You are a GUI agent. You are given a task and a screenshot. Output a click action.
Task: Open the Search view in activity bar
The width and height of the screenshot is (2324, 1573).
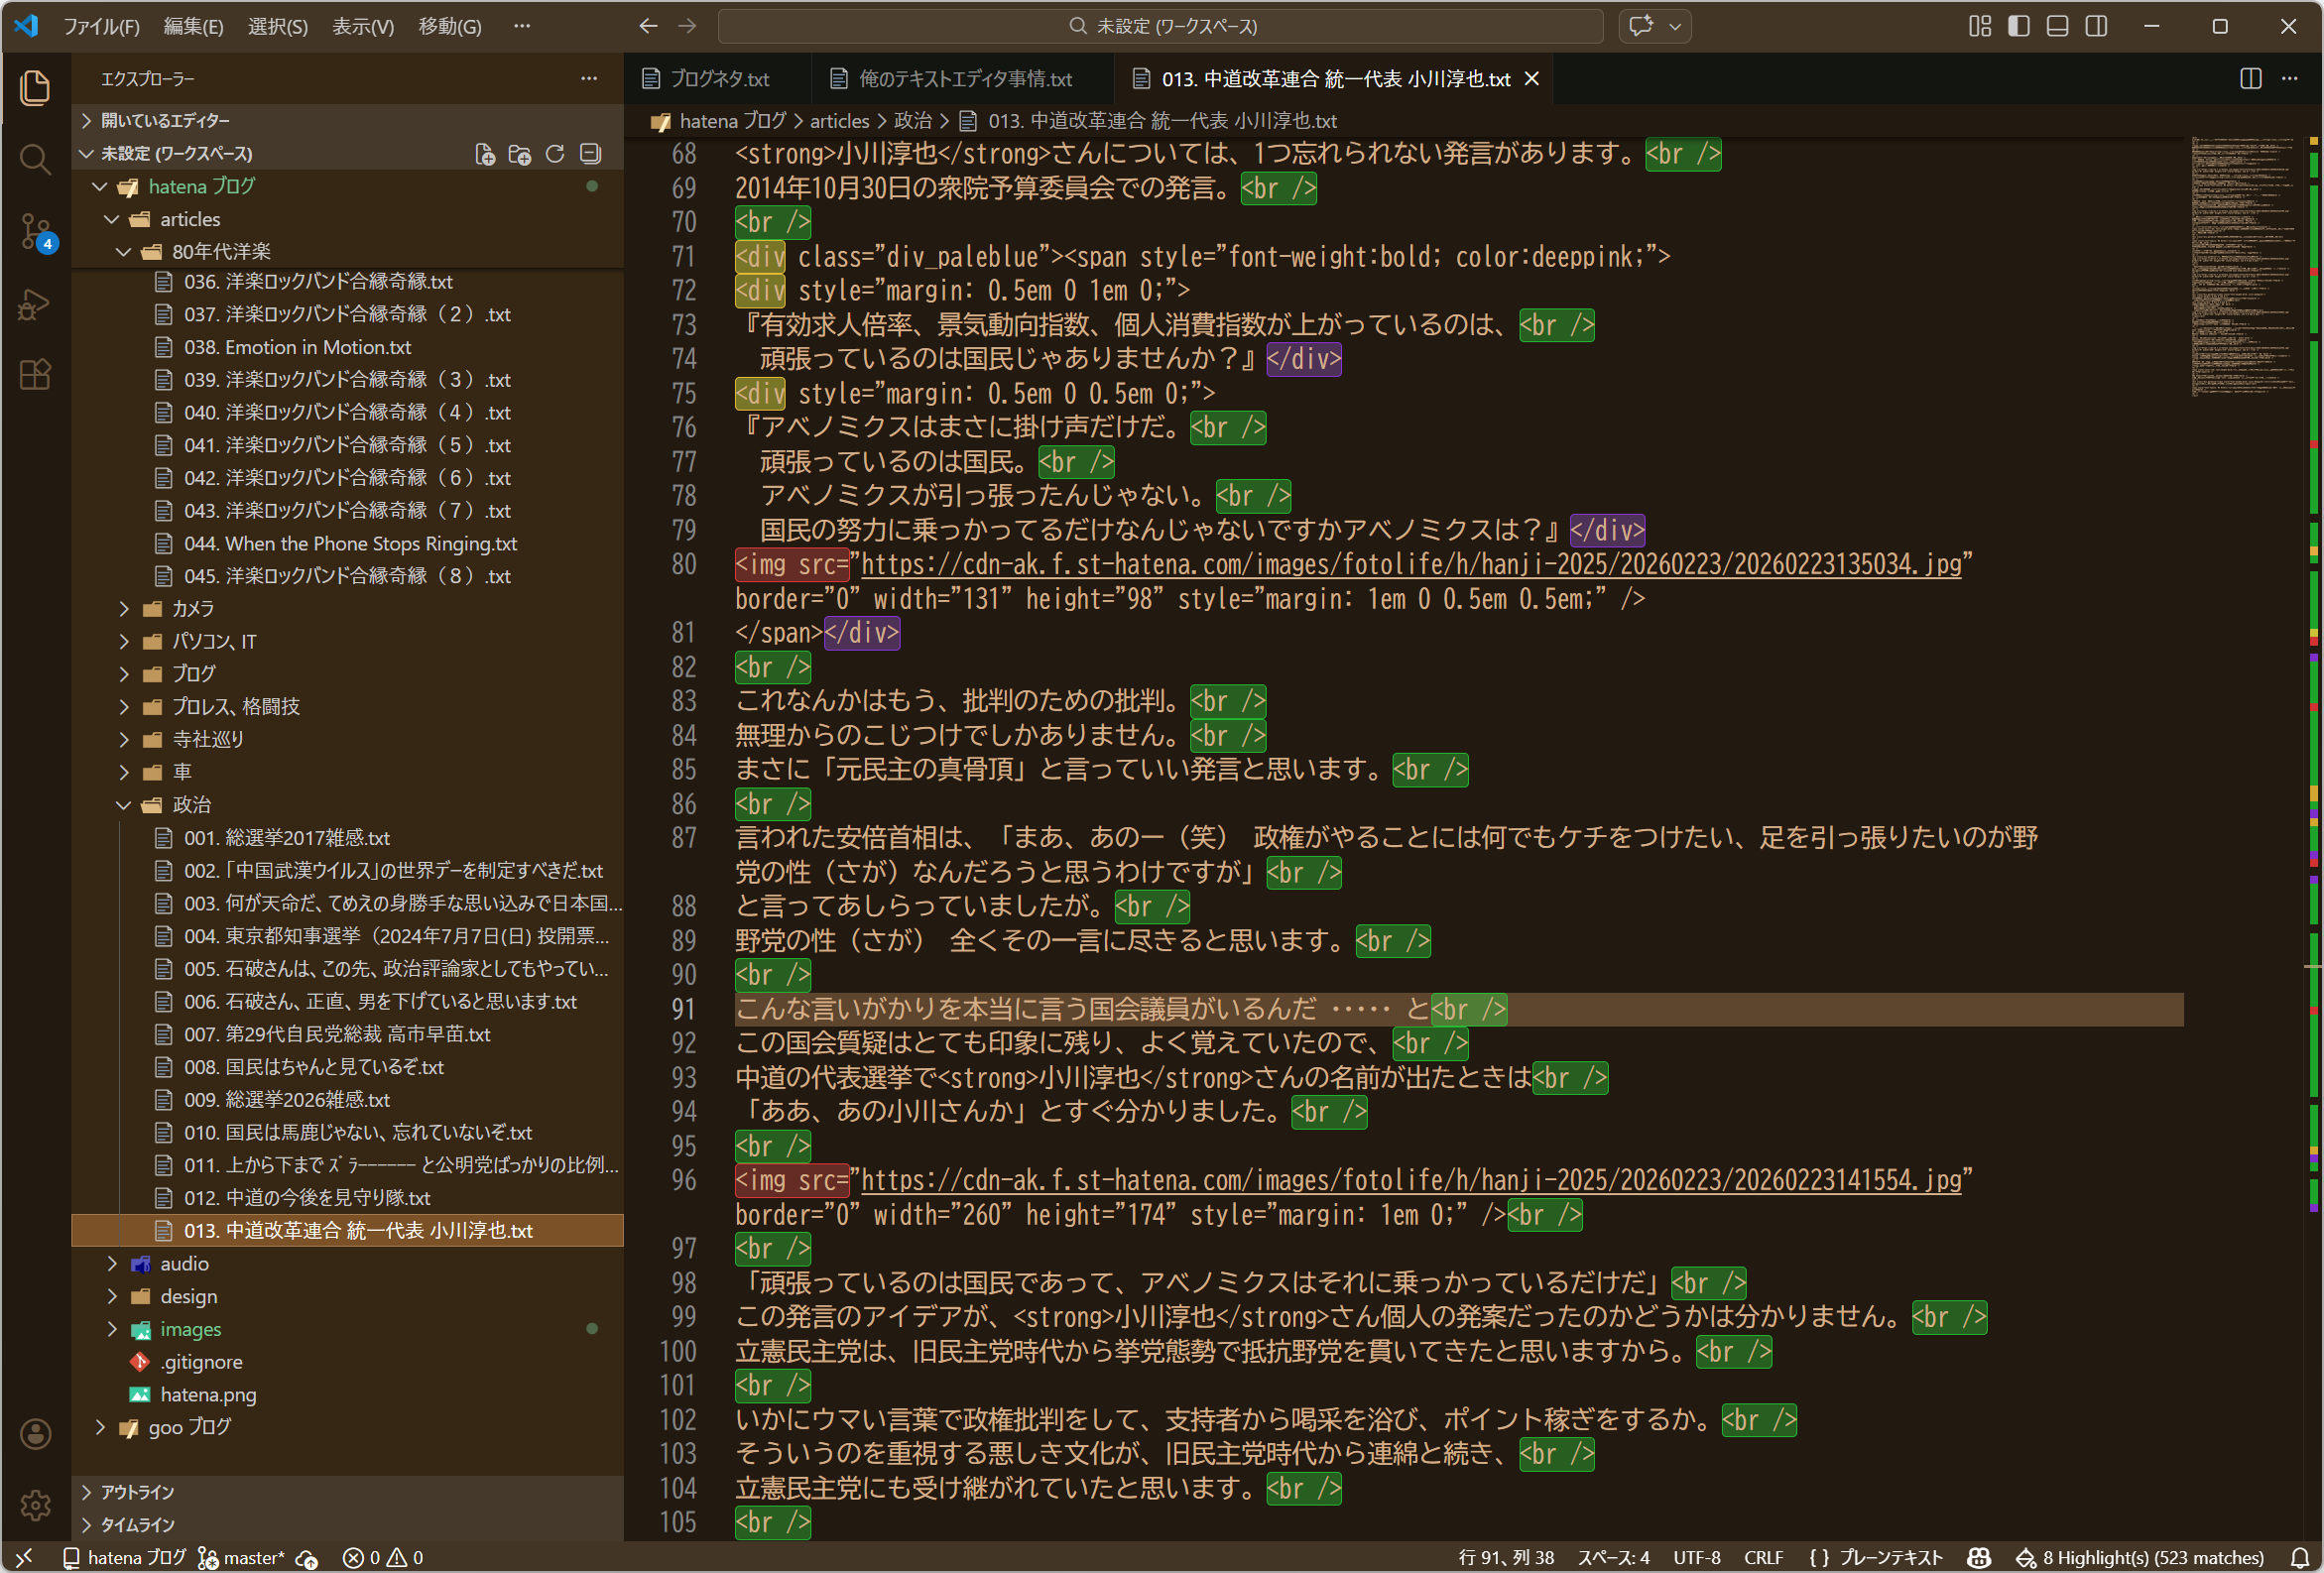pos(35,159)
